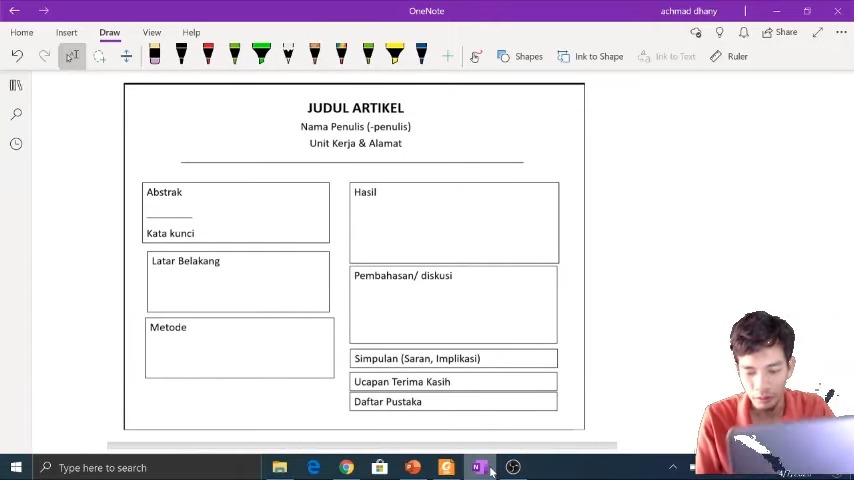854x480 pixels.
Task: Open the Help tab
Action: [x=191, y=33]
